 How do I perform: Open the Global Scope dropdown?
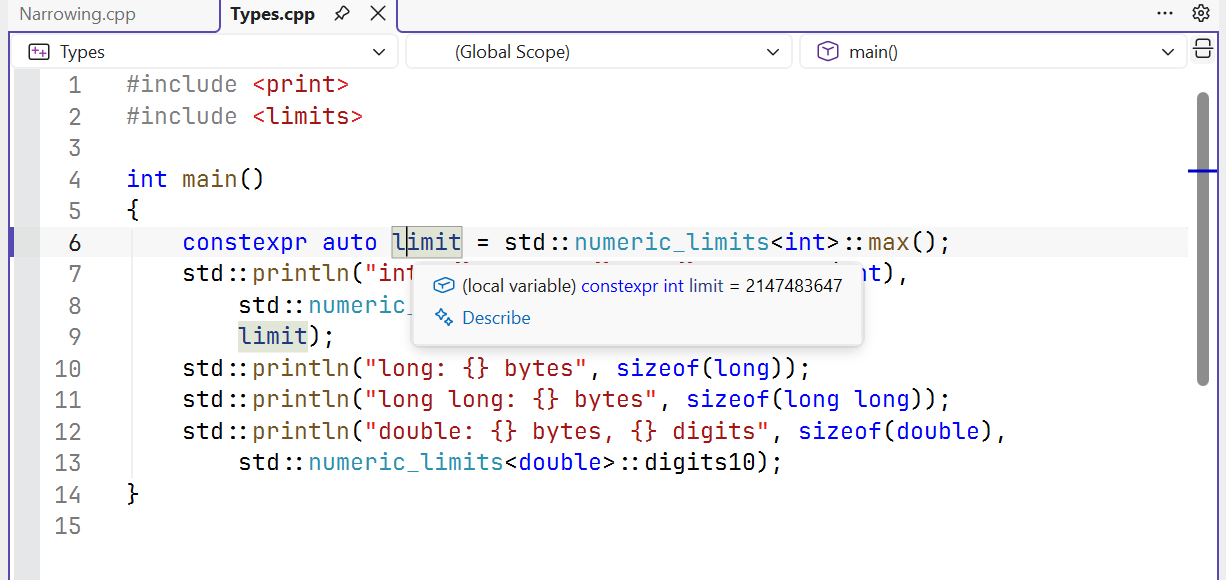(598, 52)
